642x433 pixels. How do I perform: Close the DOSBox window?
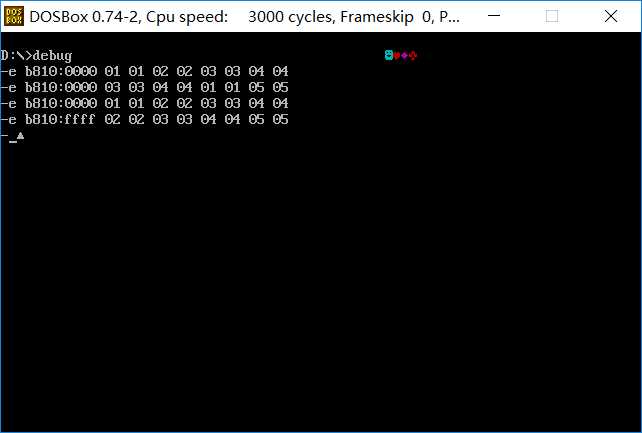coord(611,16)
